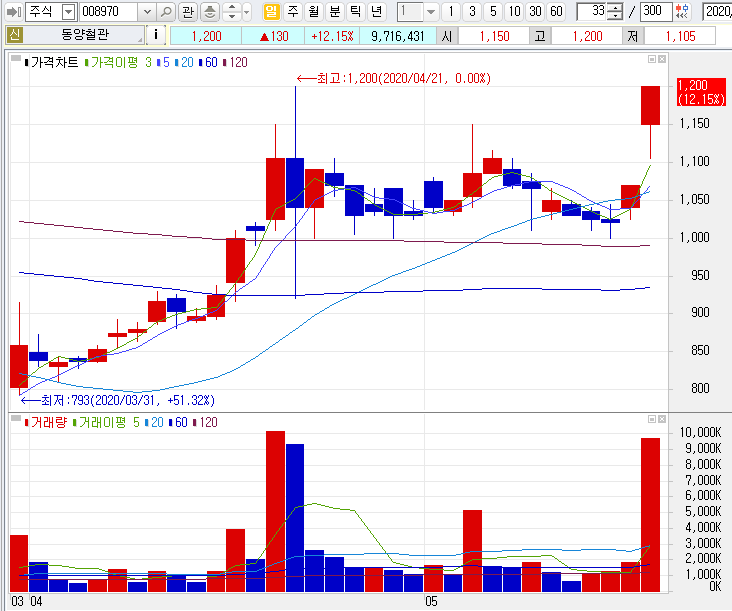Click the i information button
This screenshot has height=611, width=732.
(156, 35)
